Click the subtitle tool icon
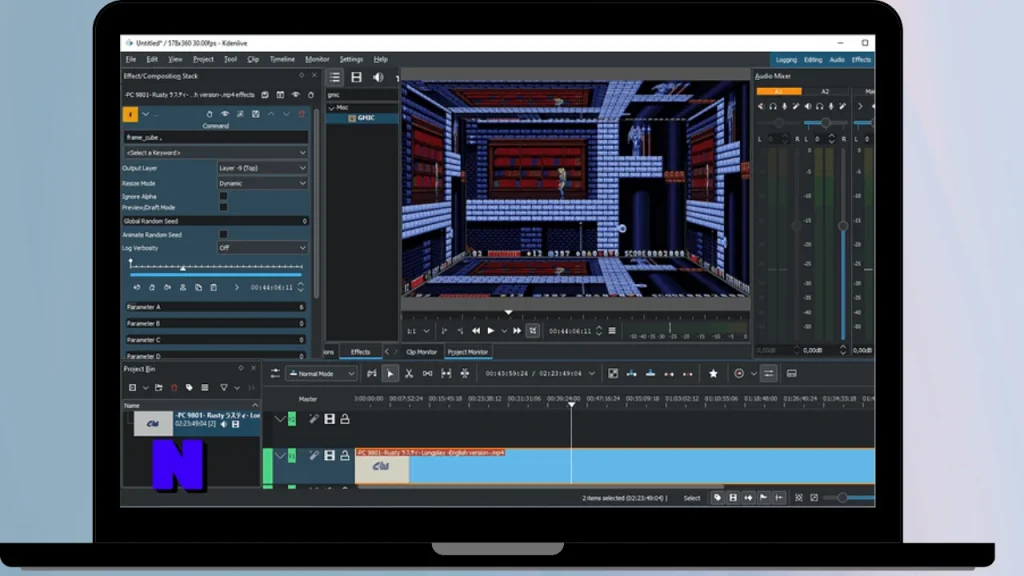This screenshot has height=576, width=1024. click(x=792, y=374)
